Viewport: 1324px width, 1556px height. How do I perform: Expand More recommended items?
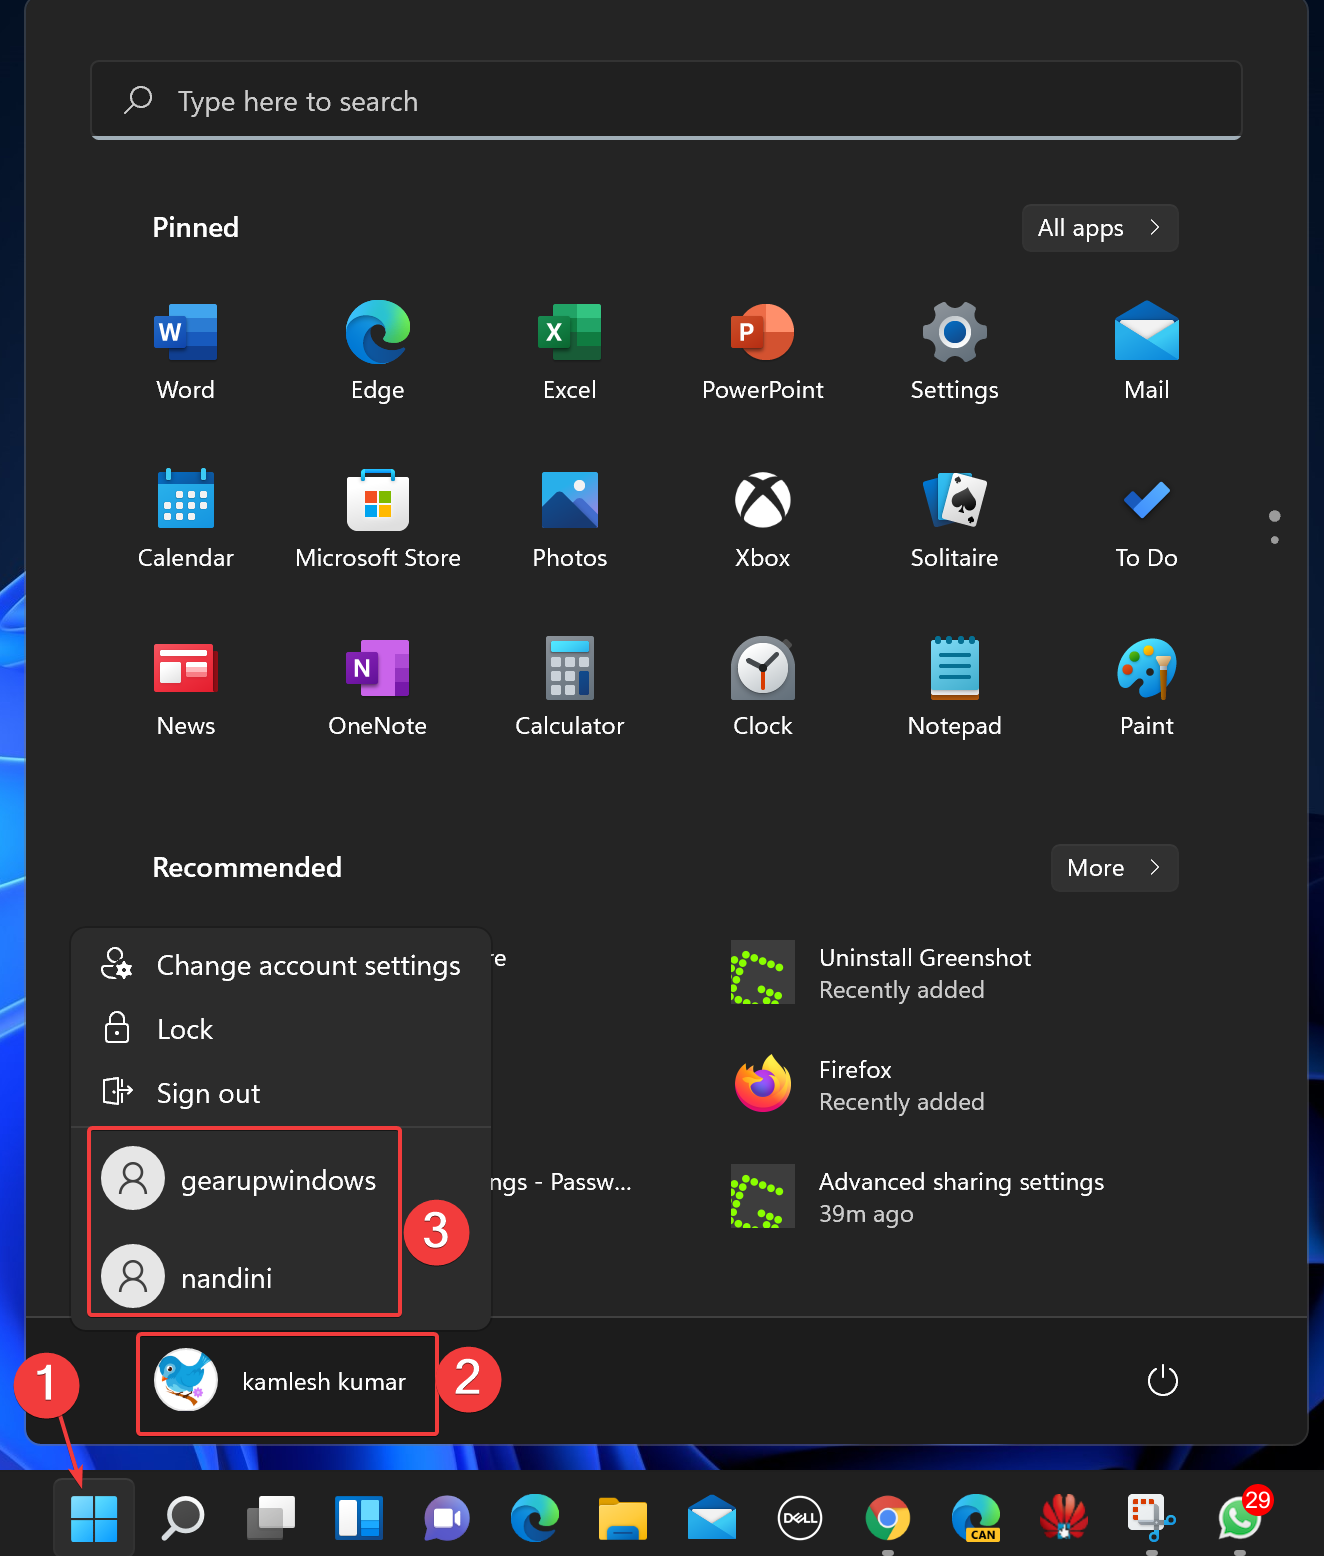click(x=1115, y=868)
